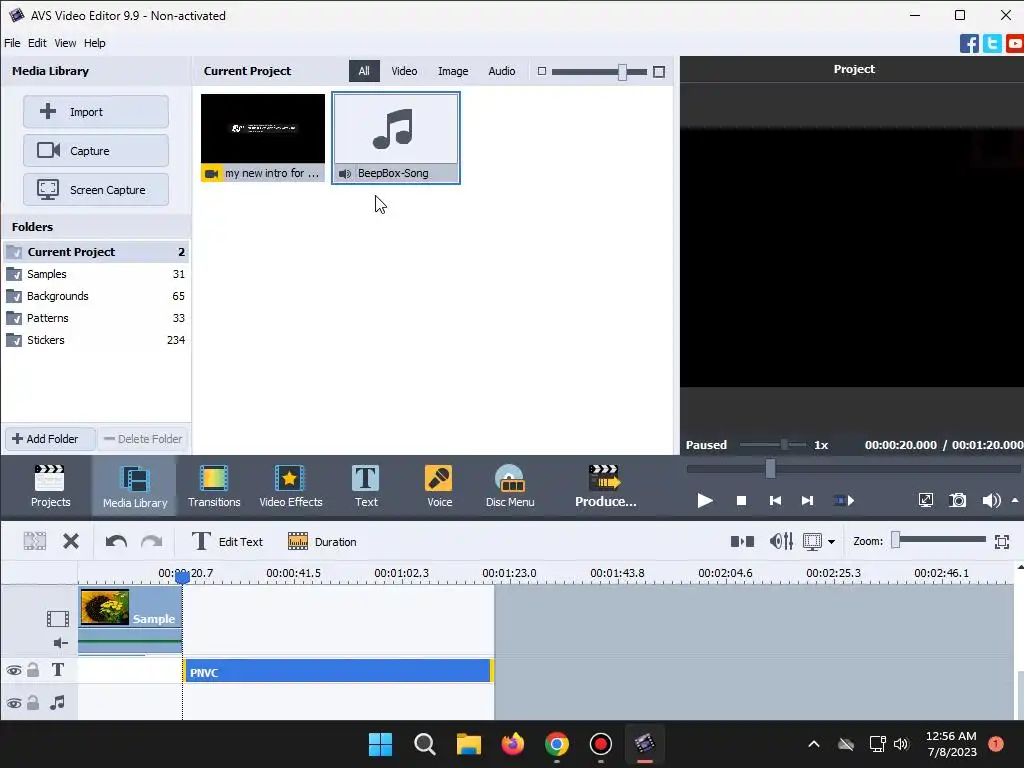Click Duration on timeline toolbar
The height and width of the screenshot is (768, 1024).
tap(322, 541)
